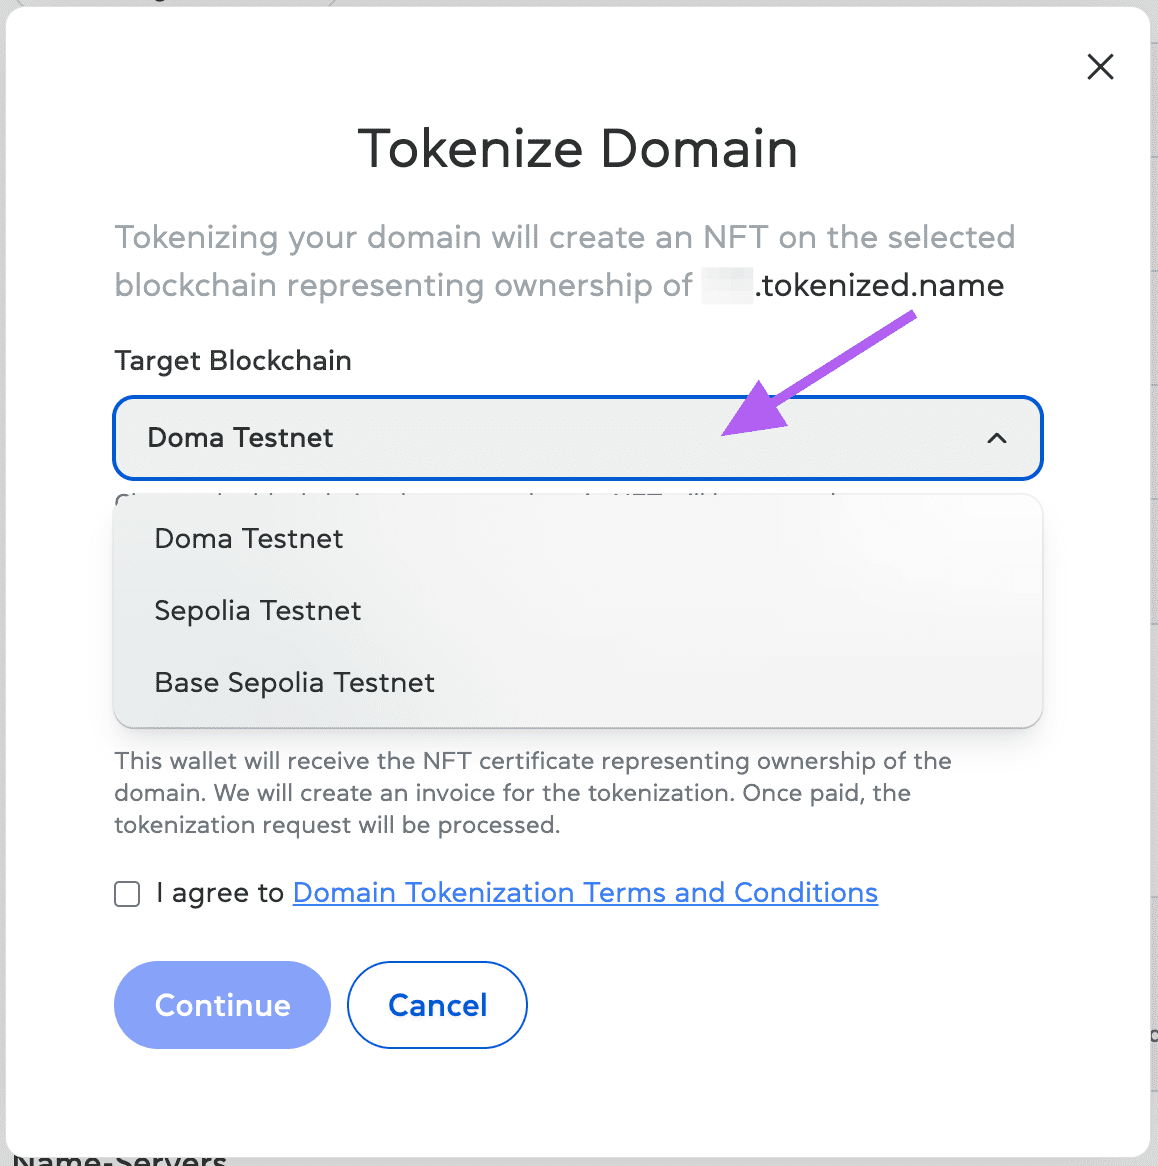The image size is (1158, 1166).
Task: Pick Base Sepolia Testnet option
Action: point(295,683)
